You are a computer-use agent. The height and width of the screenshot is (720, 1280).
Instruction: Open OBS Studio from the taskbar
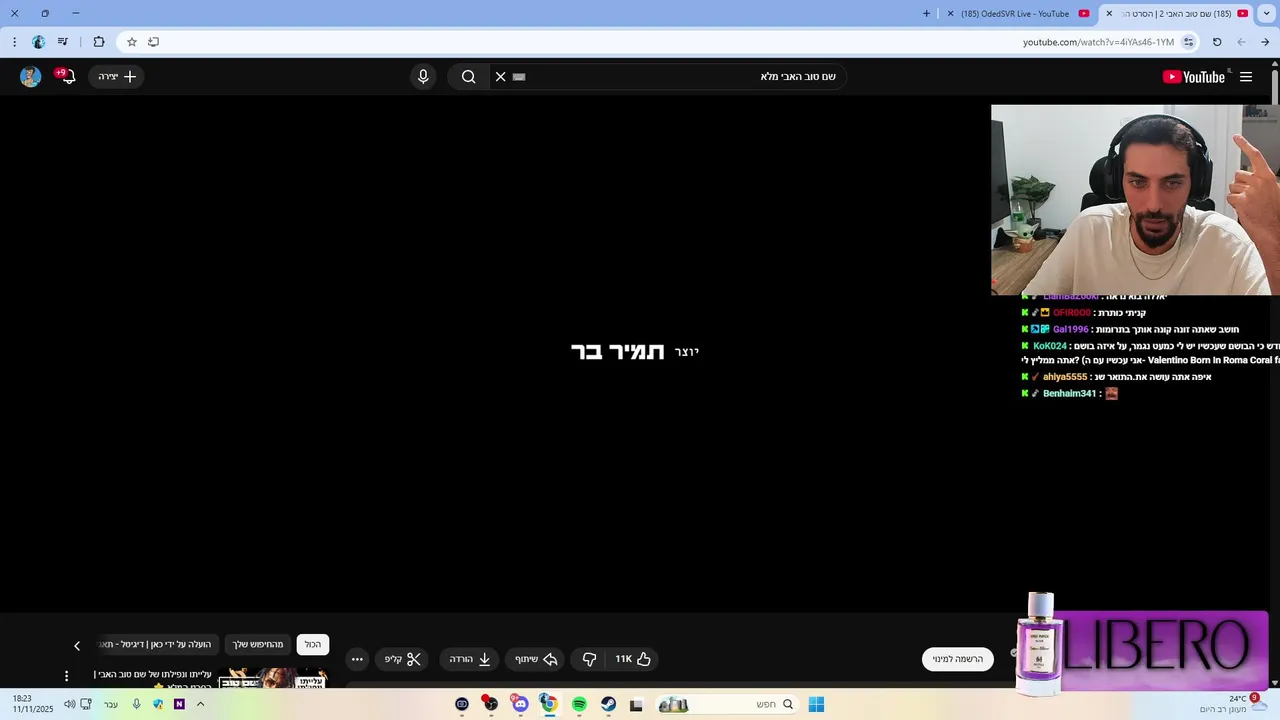pyautogui.click(x=490, y=704)
